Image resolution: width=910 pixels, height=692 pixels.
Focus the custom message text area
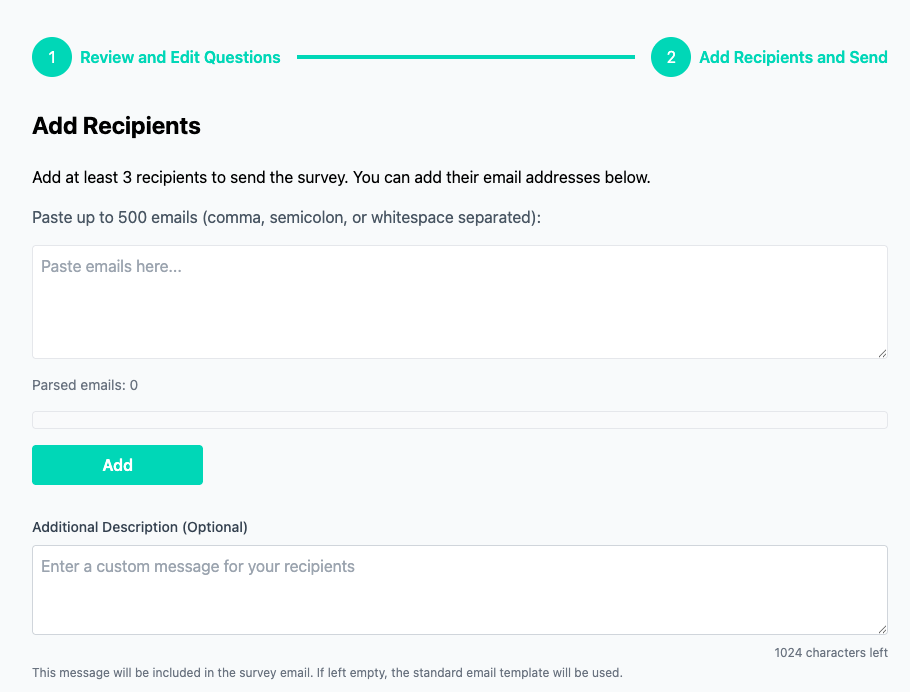[460, 600]
